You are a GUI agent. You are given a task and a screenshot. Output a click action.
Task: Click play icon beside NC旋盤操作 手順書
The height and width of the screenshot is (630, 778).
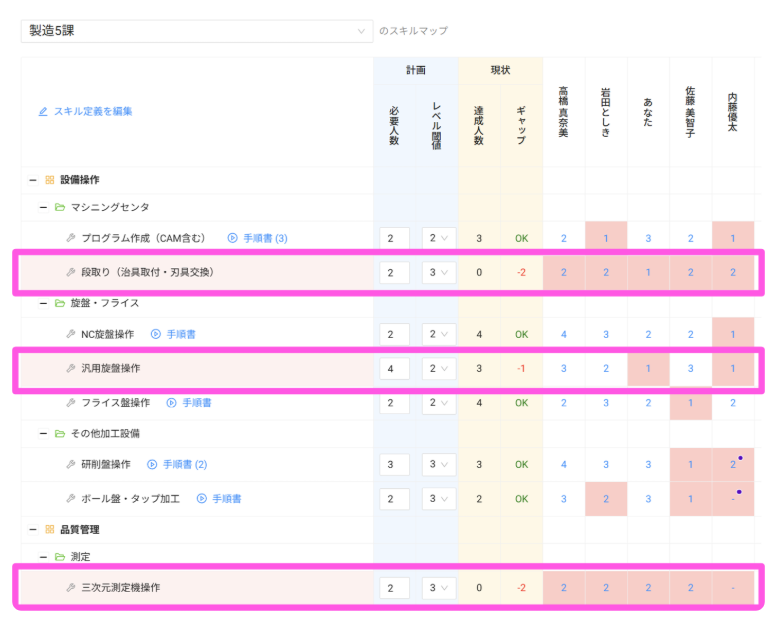coord(156,334)
